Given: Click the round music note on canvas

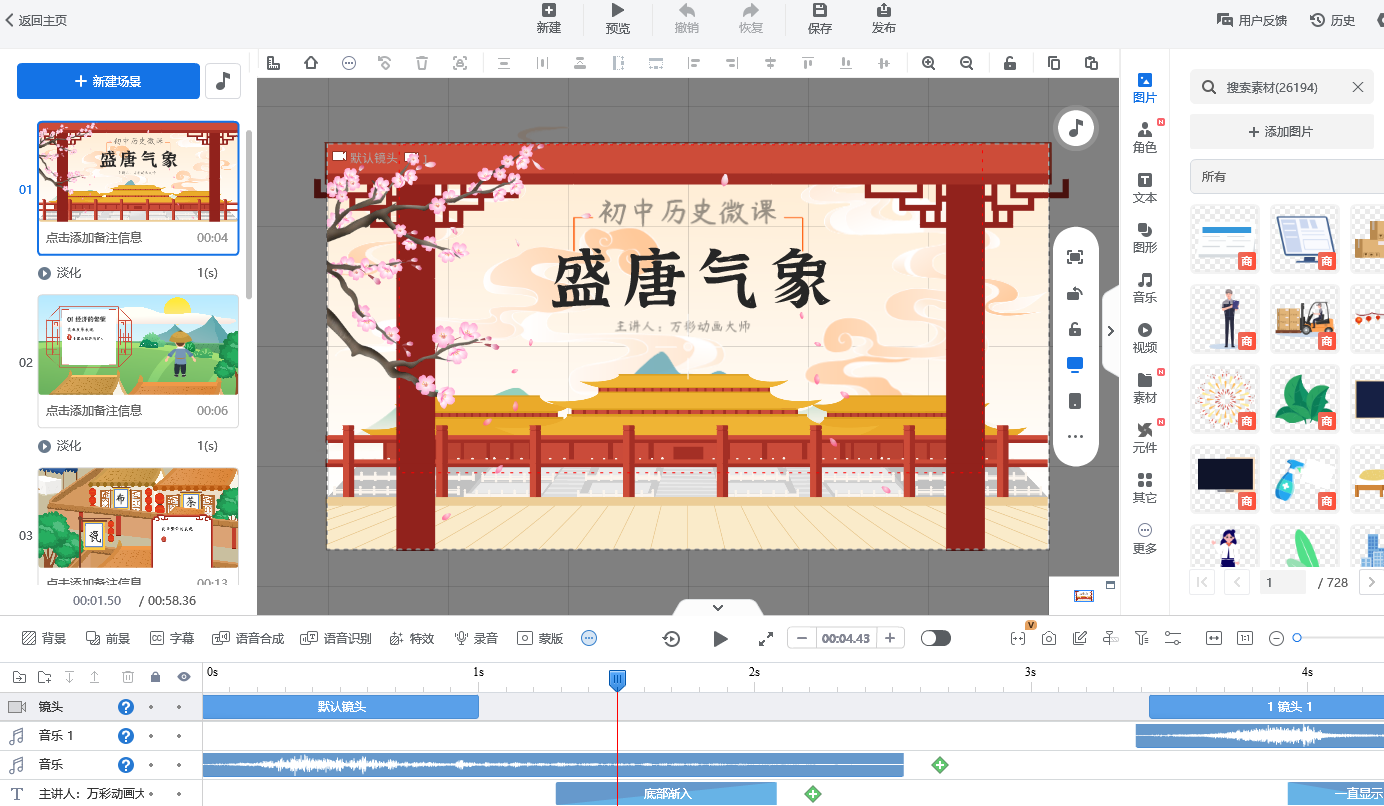Looking at the screenshot, I should coord(1076,128).
